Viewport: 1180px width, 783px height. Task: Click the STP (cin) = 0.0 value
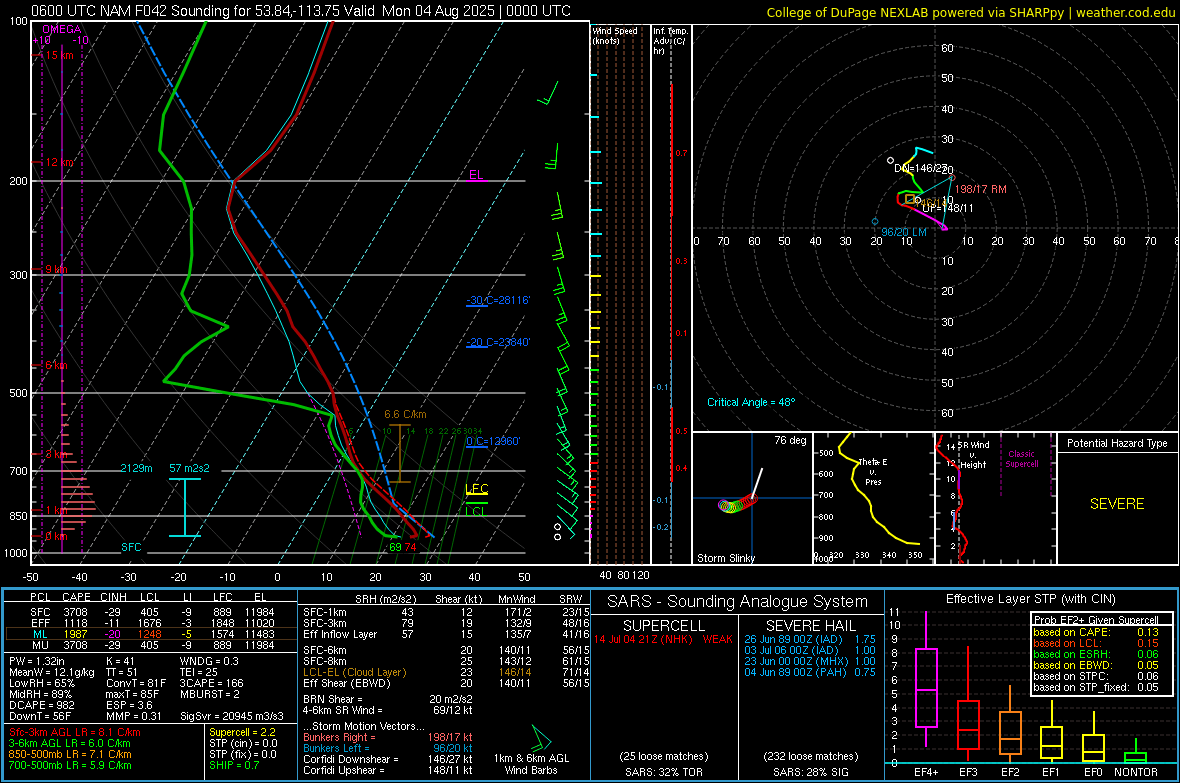[x=243, y=743]
